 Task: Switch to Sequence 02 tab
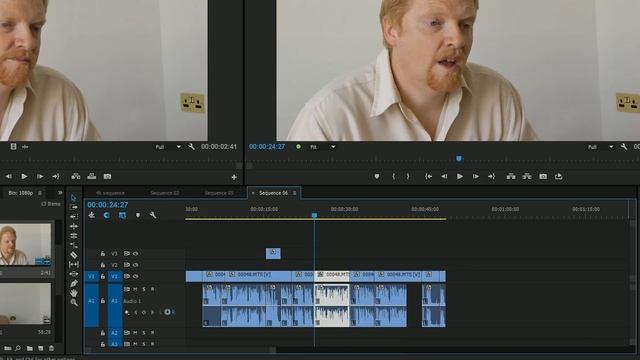[164, 193]
